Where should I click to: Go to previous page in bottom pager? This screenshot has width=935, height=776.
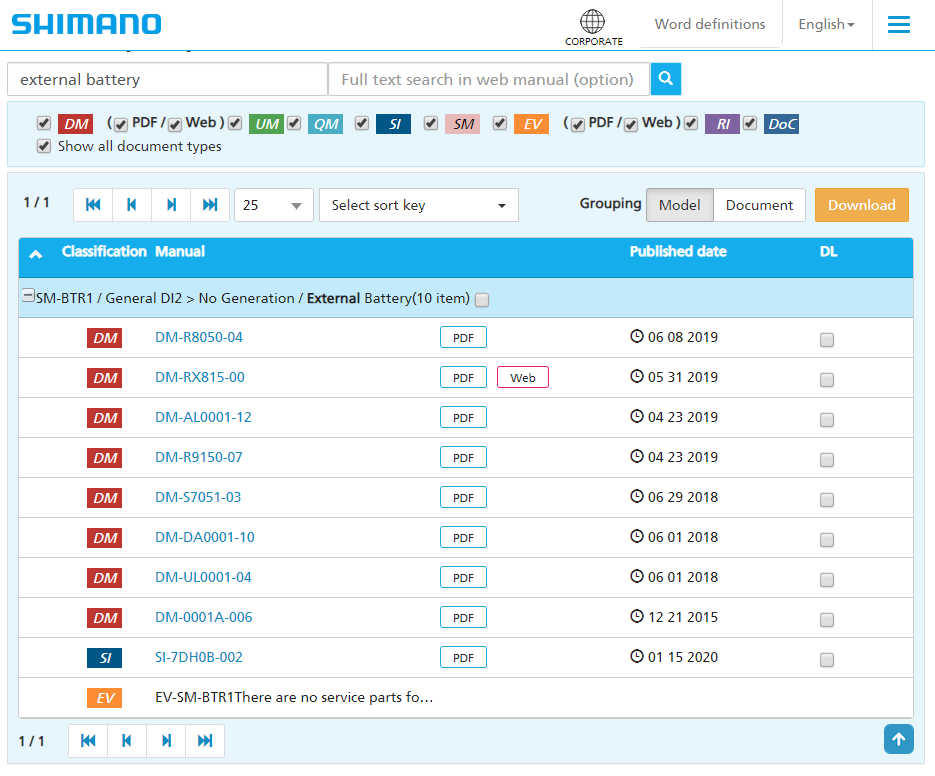pyautogui.click(x=127, y=741)
